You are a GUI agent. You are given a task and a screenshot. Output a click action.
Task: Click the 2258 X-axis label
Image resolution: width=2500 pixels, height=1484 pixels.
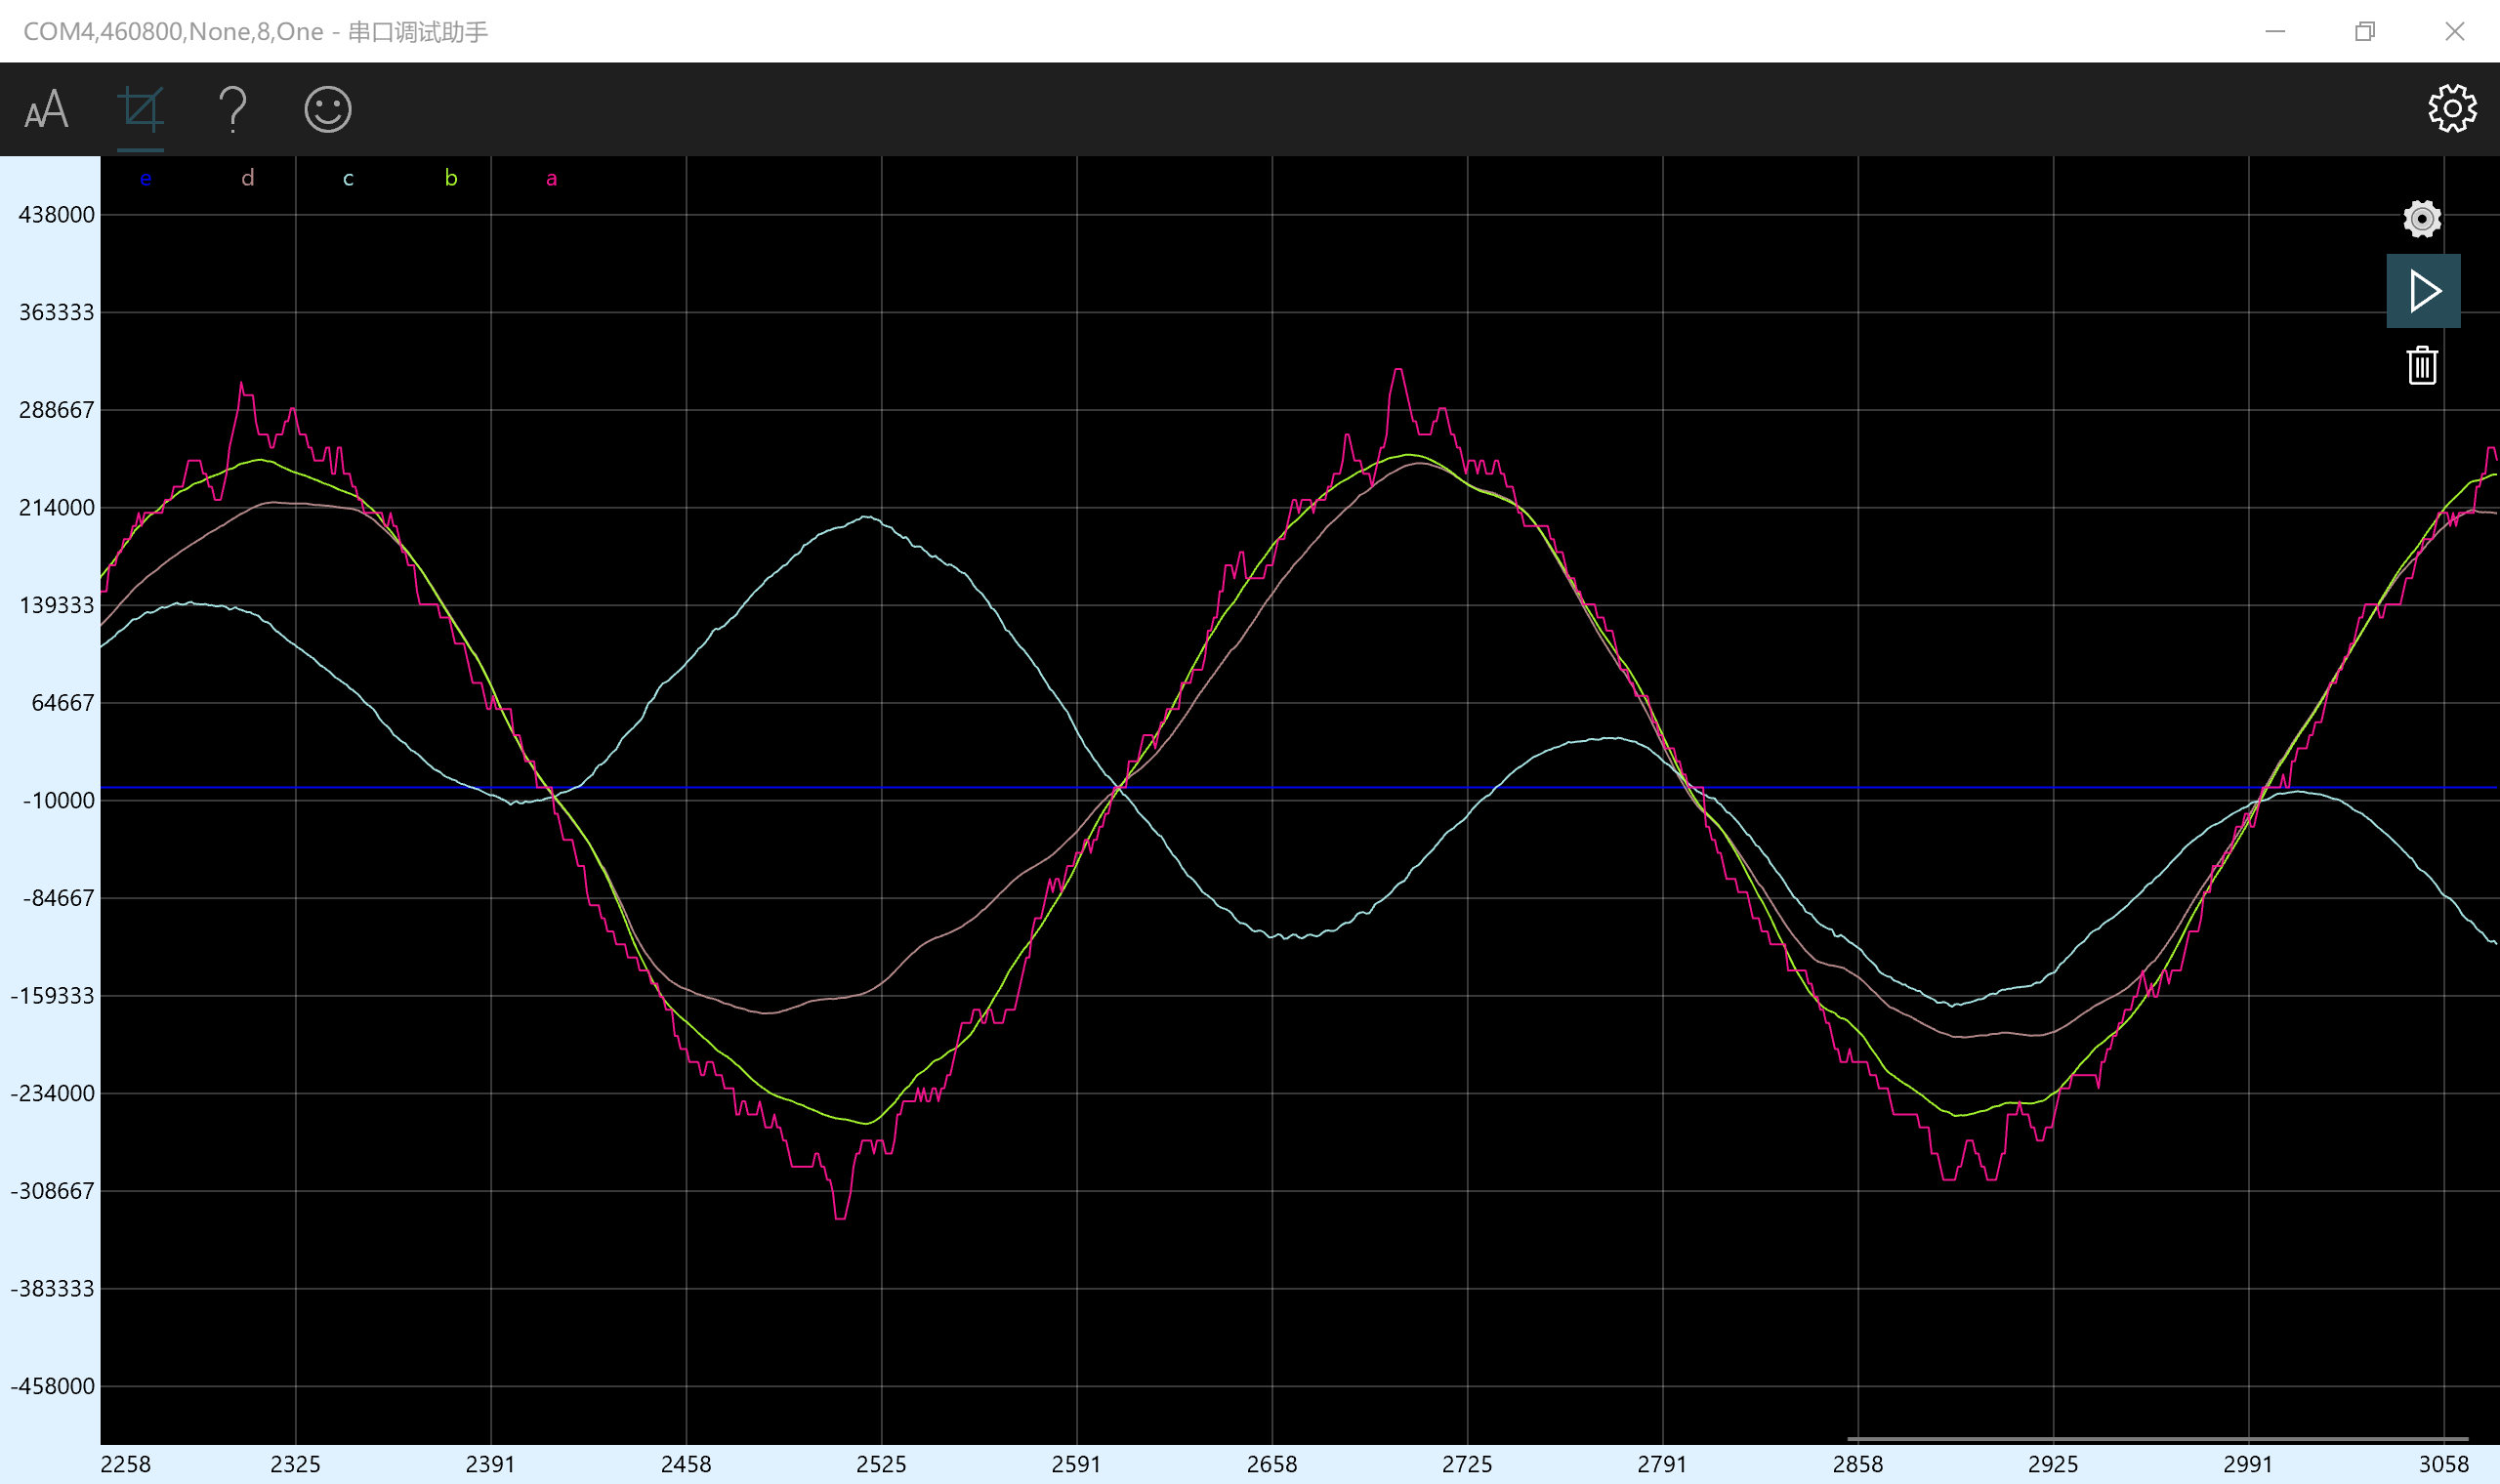pos(126,1464)
